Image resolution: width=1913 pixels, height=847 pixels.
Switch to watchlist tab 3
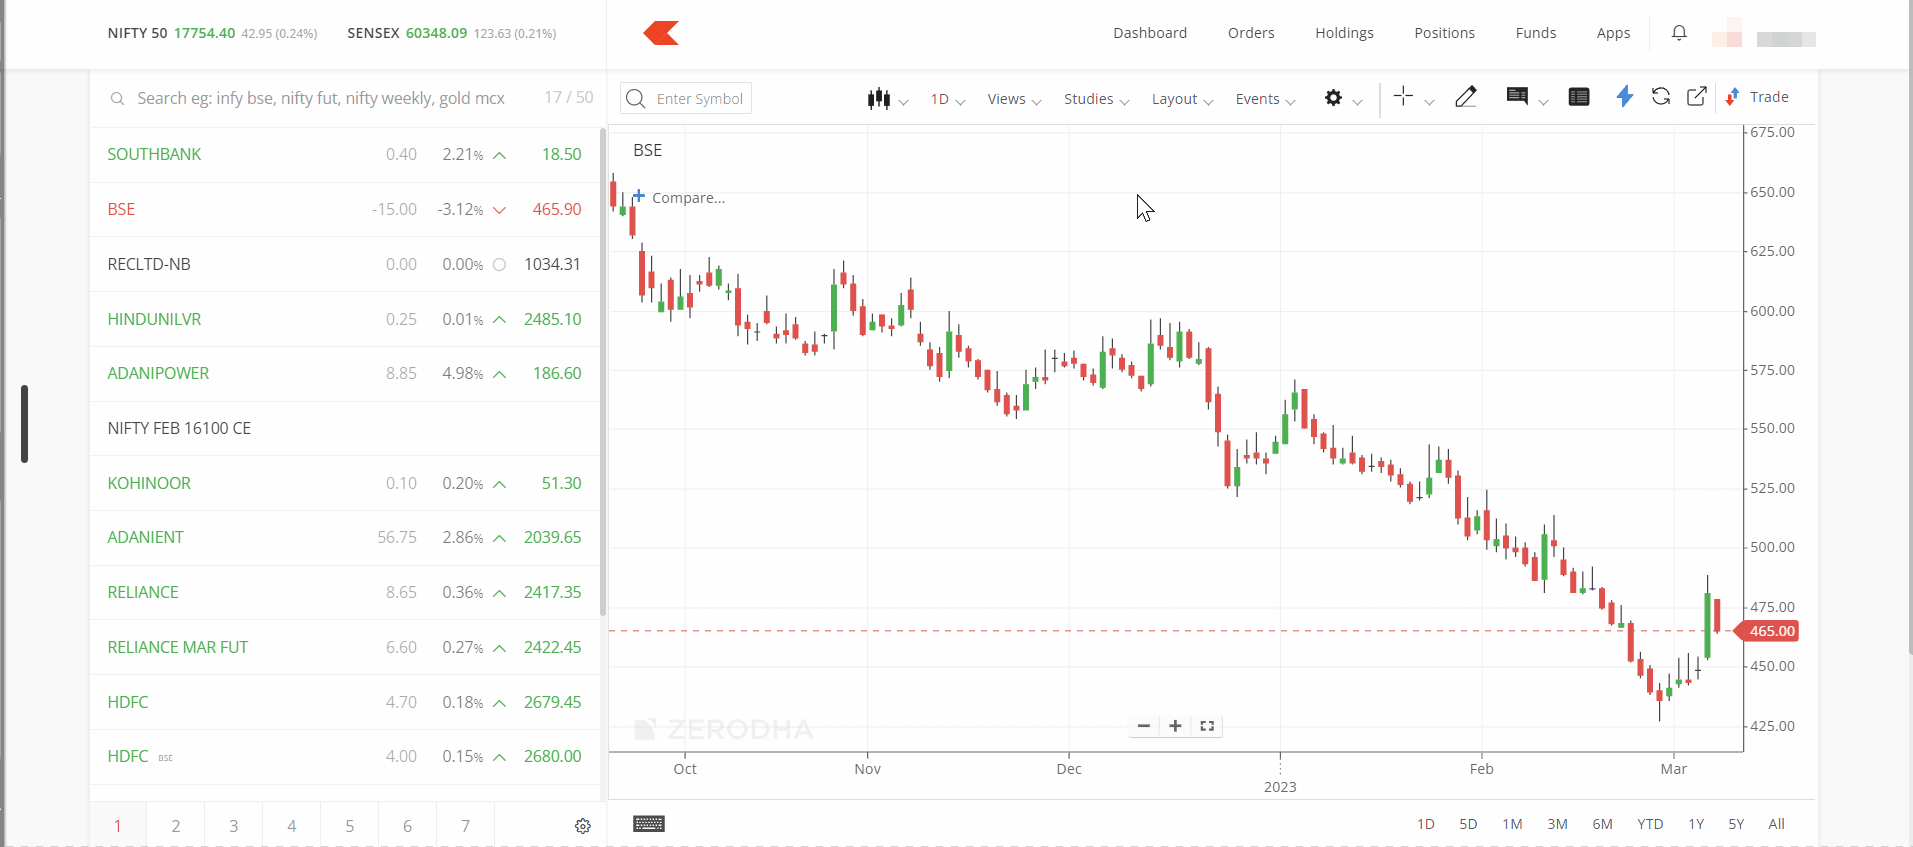click(x=234, y=826)
